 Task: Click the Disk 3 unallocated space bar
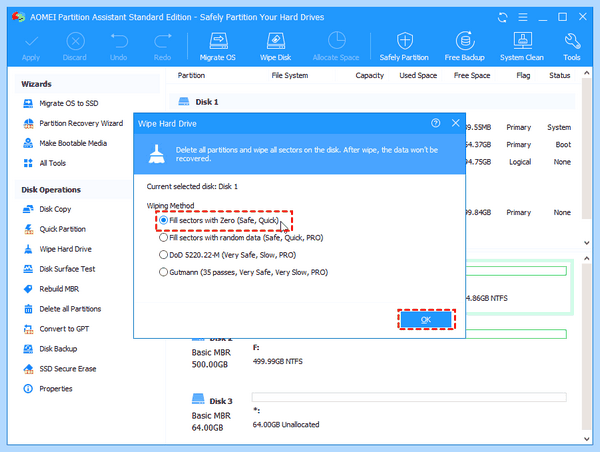click(x=409, y=397)
